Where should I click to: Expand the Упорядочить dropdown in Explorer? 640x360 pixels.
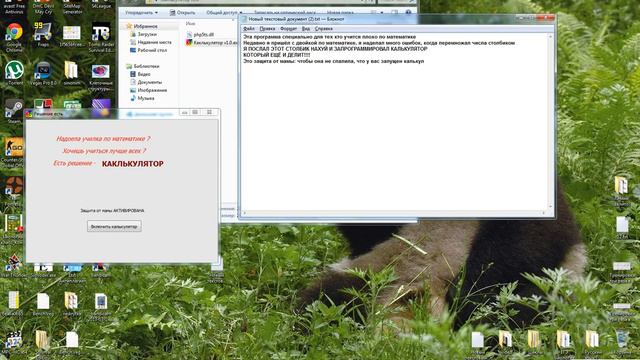tap(141, 13)
